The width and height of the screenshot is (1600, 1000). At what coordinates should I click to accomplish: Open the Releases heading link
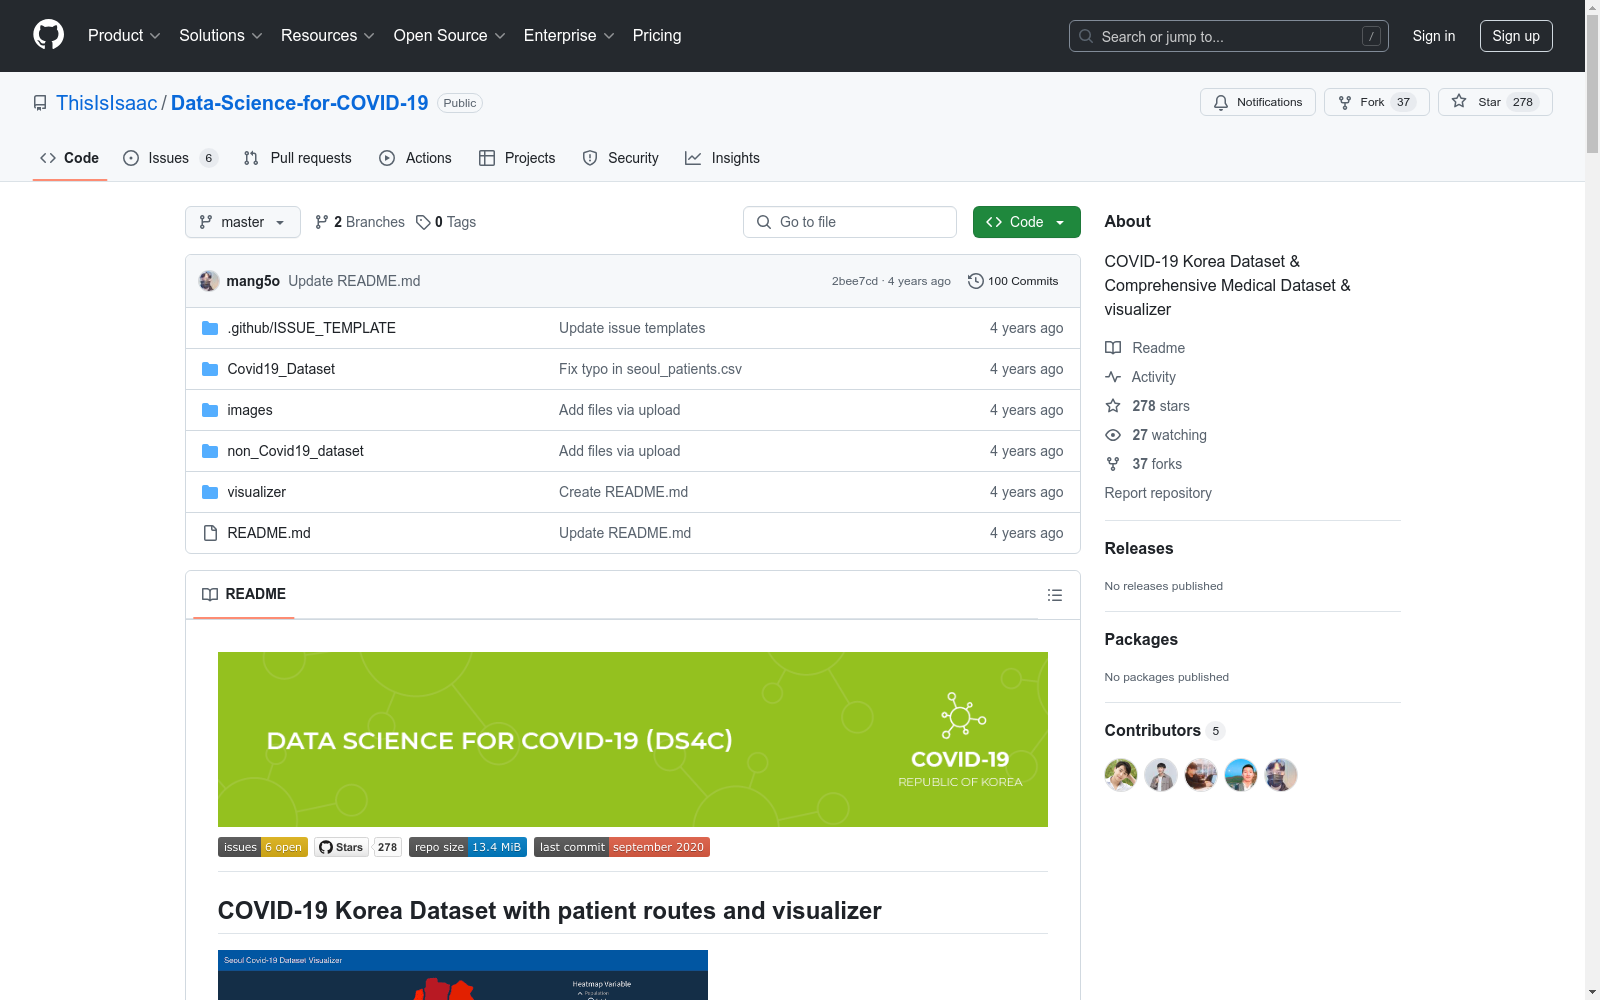(1139, 548)
